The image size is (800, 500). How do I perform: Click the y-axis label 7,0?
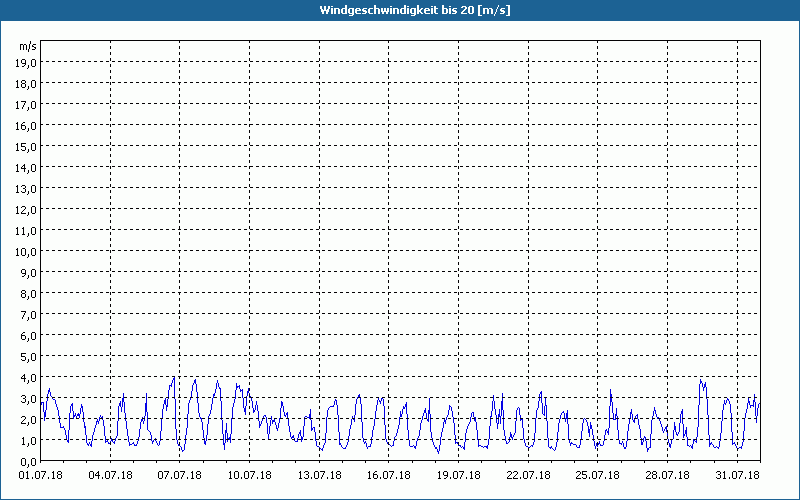tap(29, 315)
